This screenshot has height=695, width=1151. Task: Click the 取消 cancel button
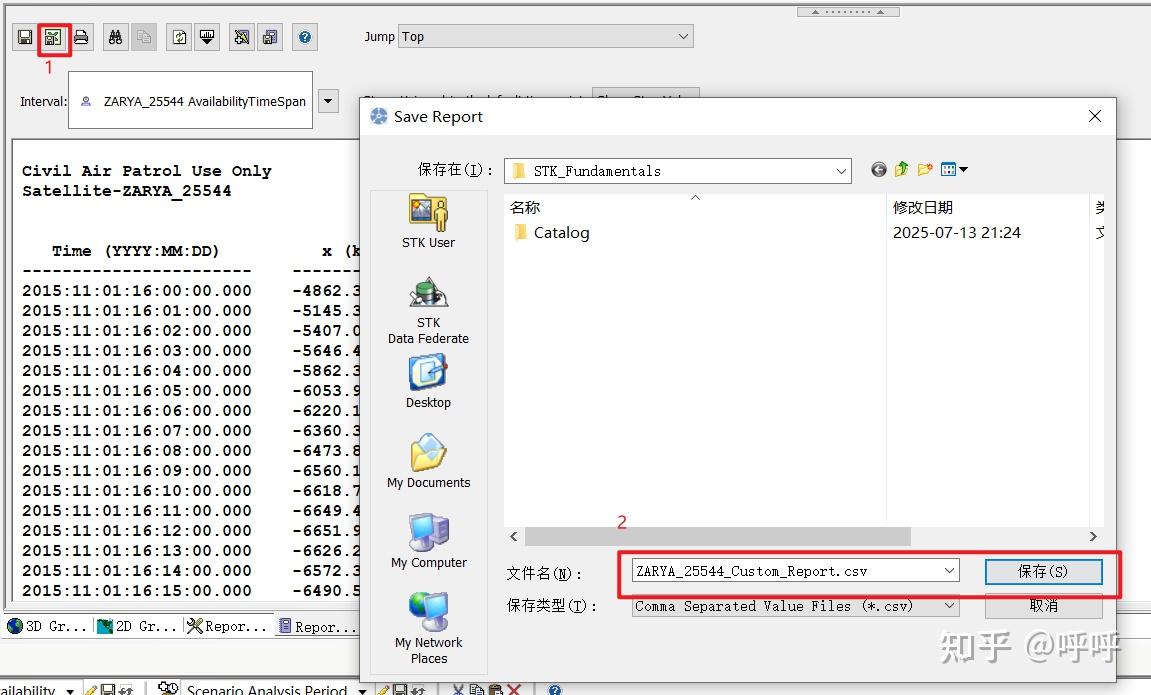[x=1043, y=605]
